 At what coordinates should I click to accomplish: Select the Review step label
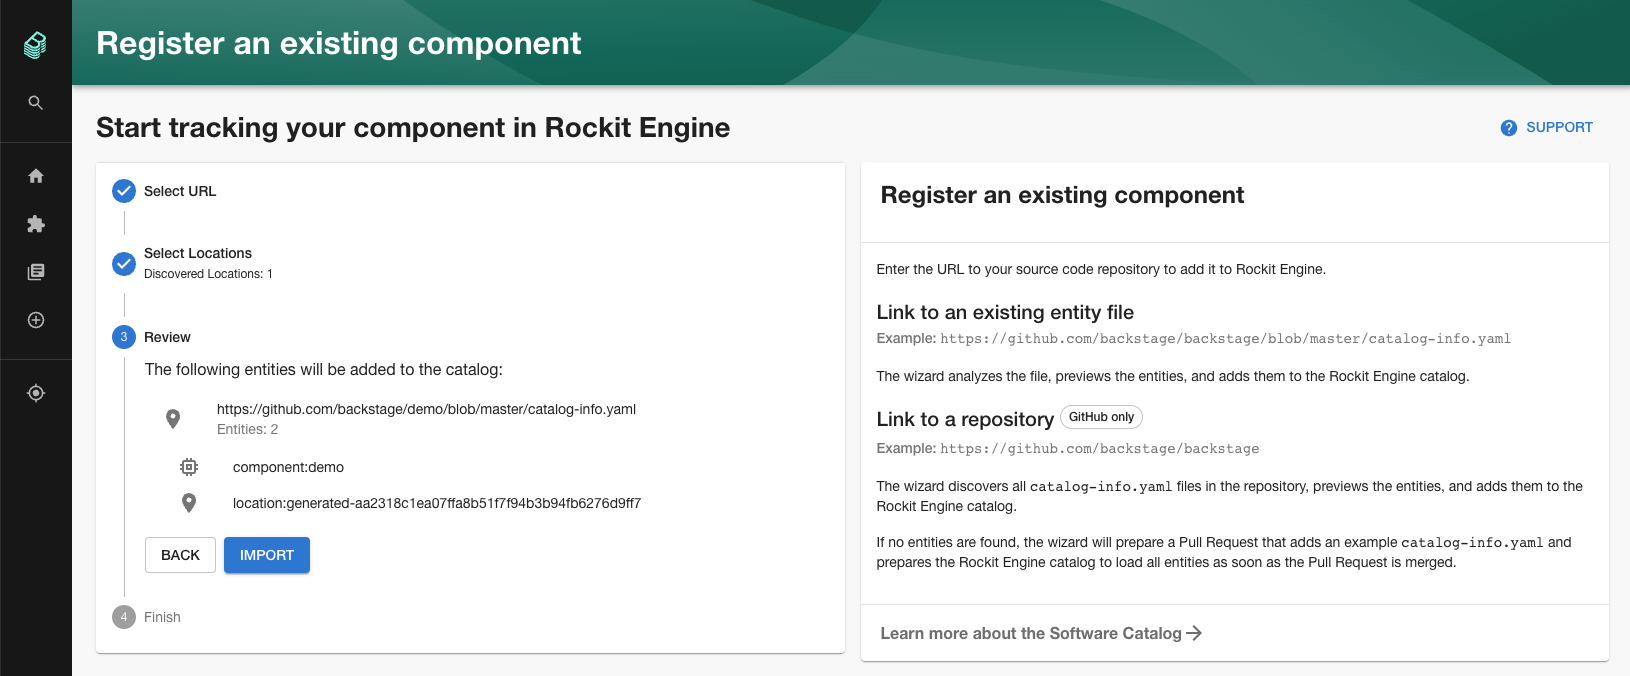167,337
